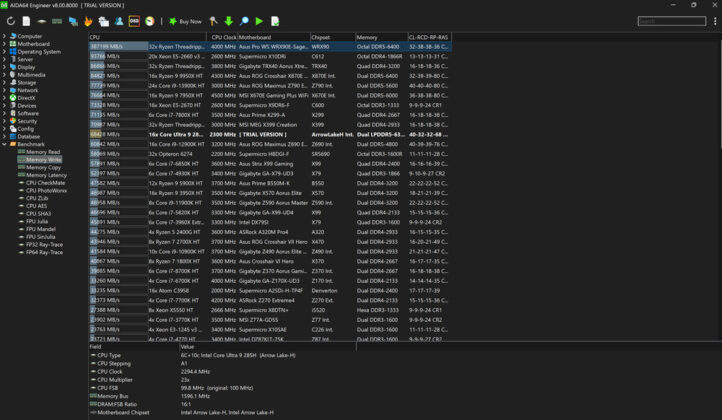Image resolution: width=722 pixels, height=420 pixels.
Task: Open the three-dot menu at top right
Action: tap(715, 21)
